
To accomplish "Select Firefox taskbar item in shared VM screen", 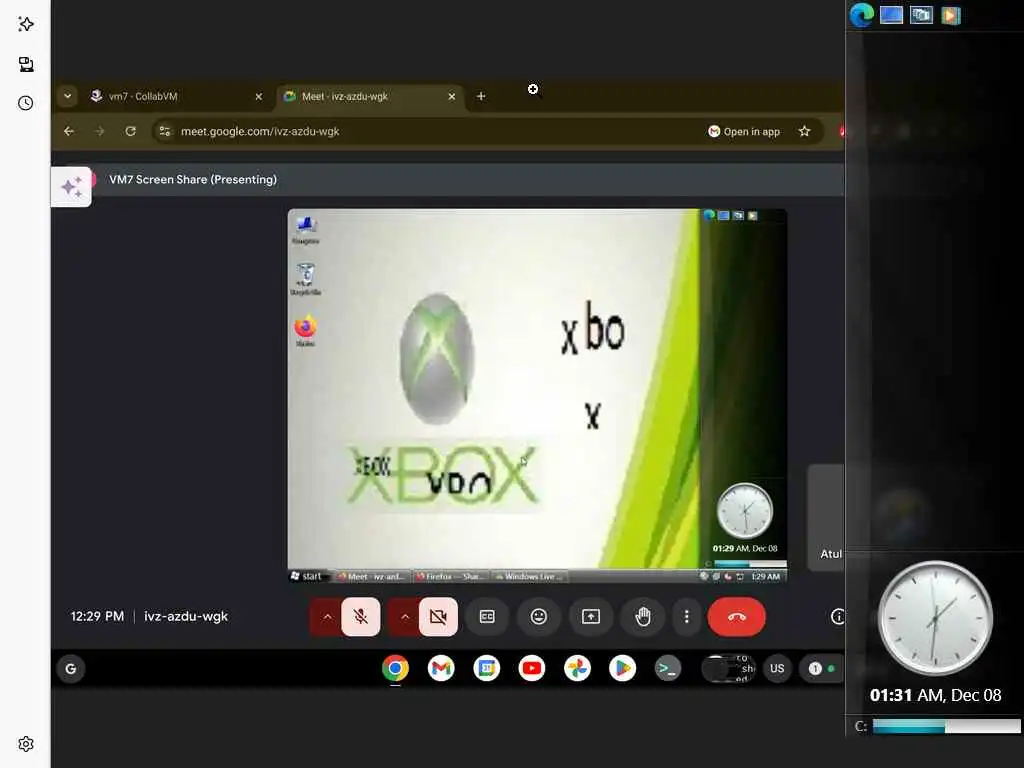I will (451, 576).
